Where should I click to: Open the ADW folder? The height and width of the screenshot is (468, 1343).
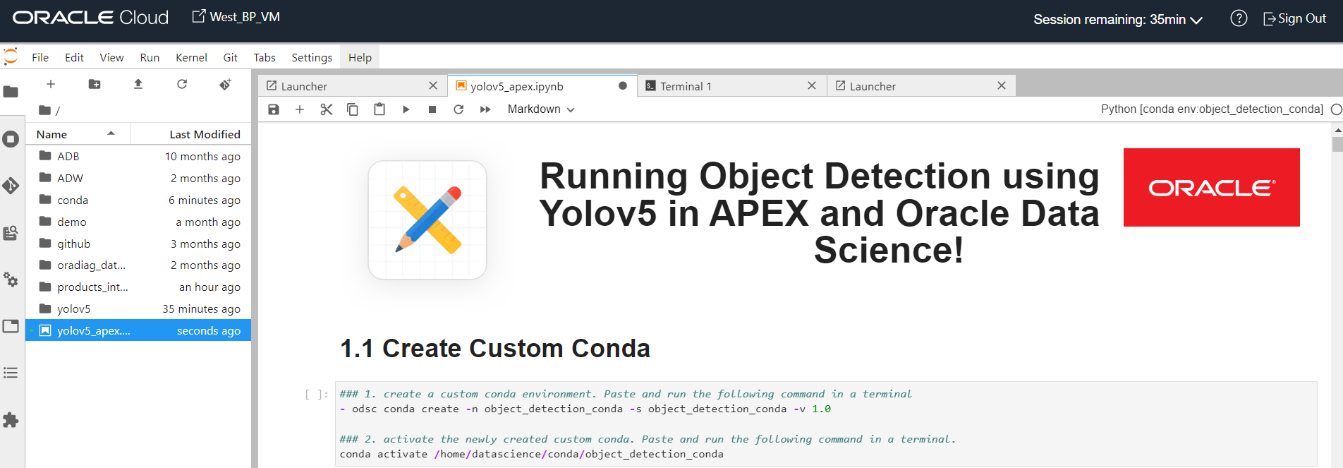tap(138, 178)
